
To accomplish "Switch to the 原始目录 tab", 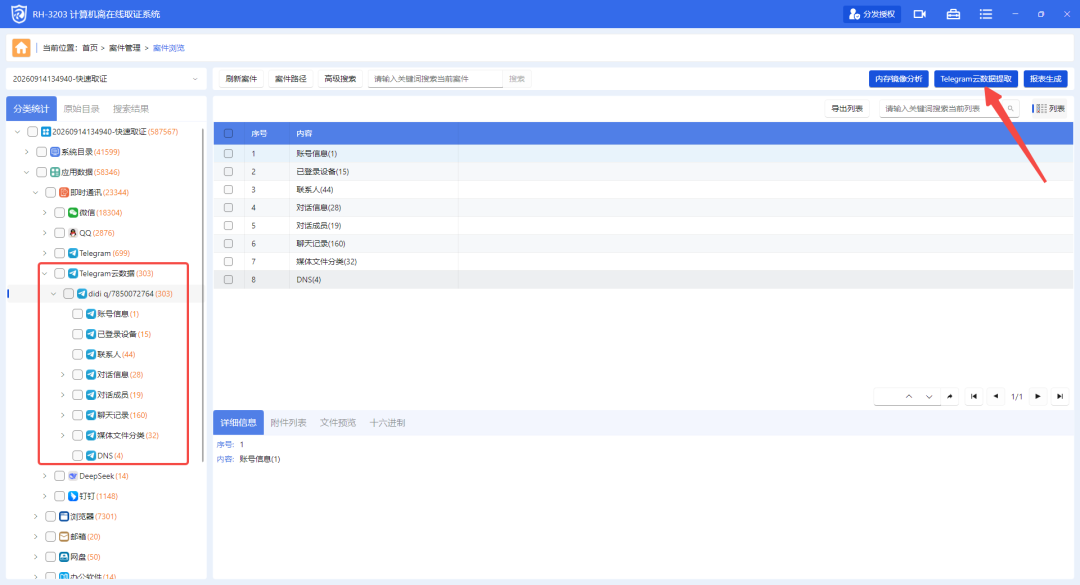I will pos(81,109).
